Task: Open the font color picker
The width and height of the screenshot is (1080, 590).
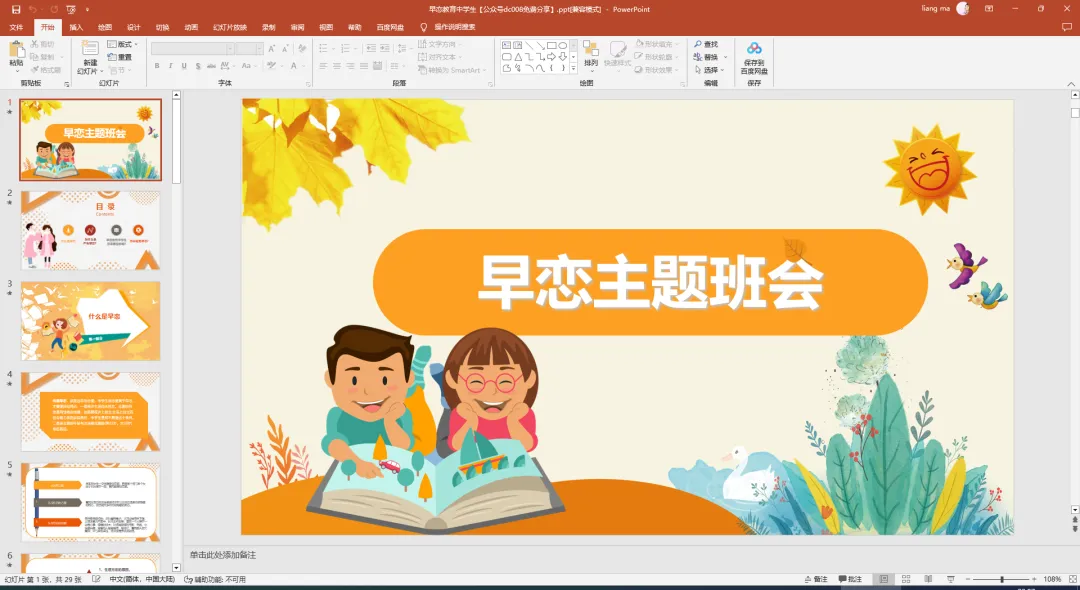Action: [x=296, y=66]
